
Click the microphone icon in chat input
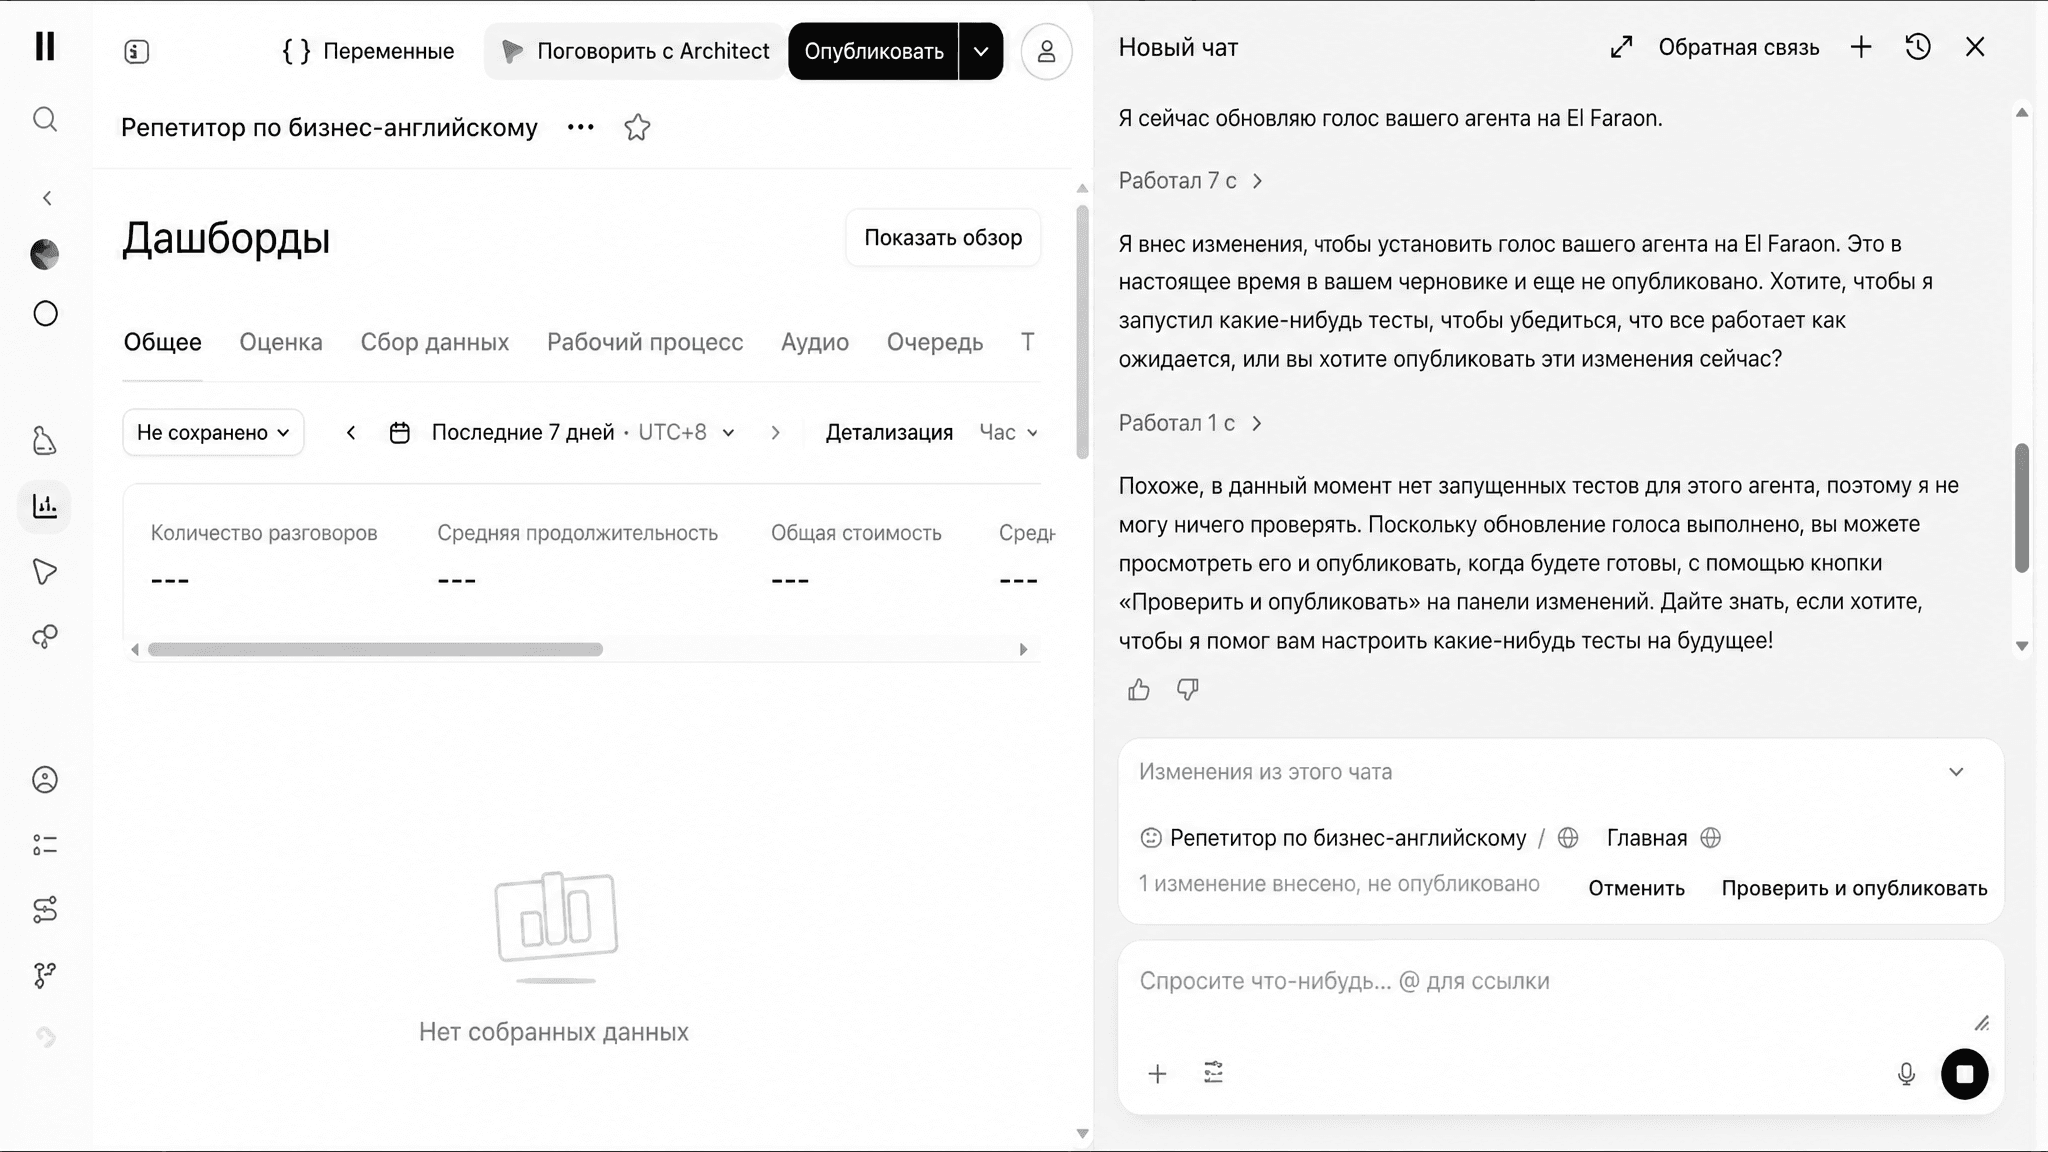pos(1906,1074)
